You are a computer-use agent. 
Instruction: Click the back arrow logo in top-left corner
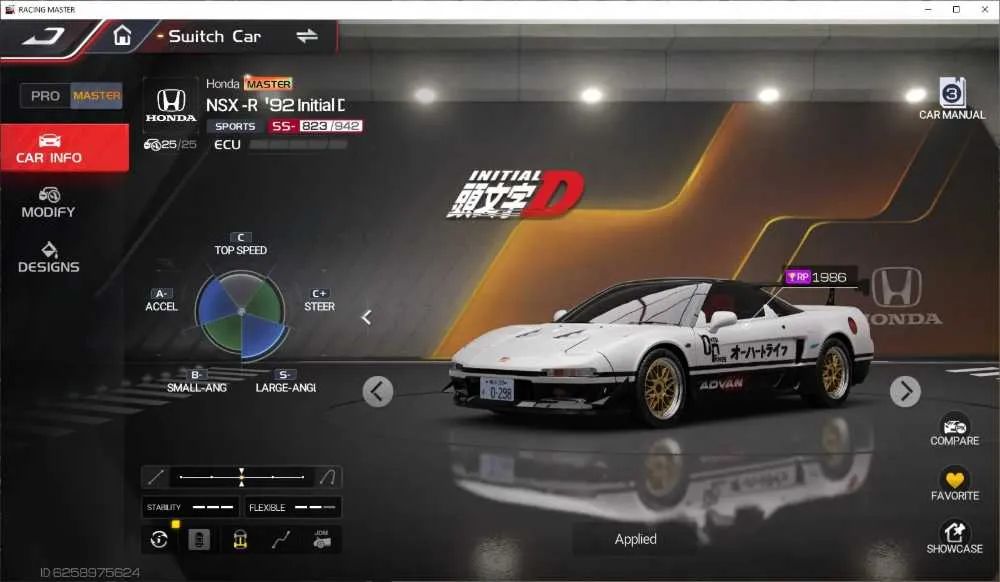[43, 36]
